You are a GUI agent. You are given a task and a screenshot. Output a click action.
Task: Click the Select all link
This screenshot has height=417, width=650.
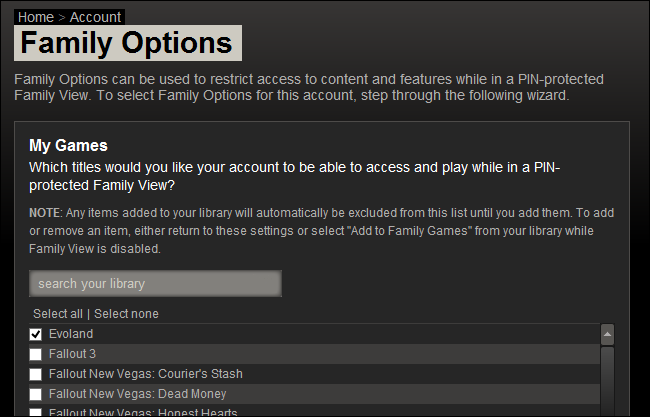(58, 314)
